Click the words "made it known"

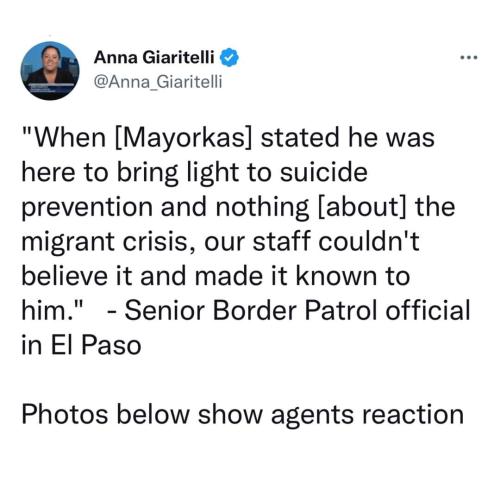(x=287, y=276)
